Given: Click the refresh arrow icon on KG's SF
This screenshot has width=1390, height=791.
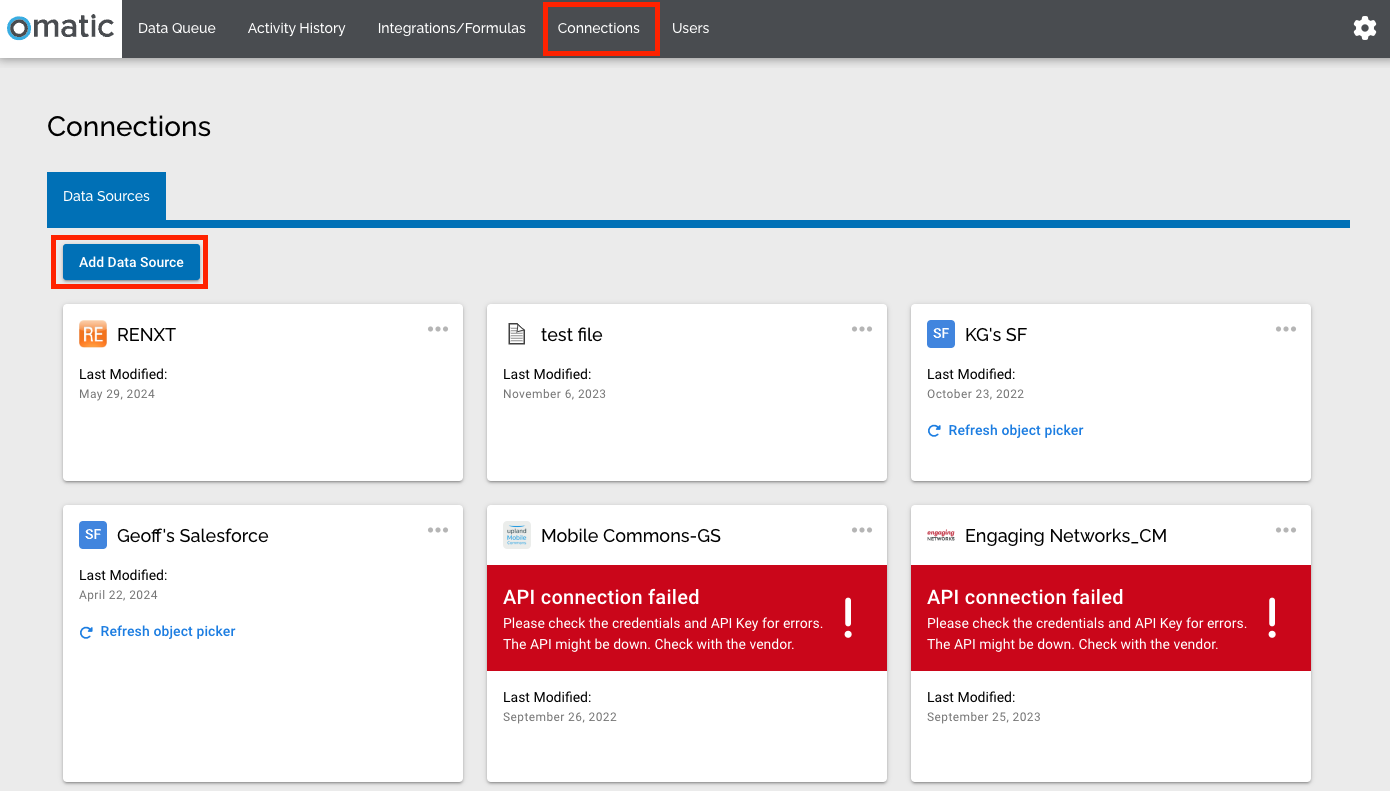Looking at the screenshot, I should tap(934, 430).
